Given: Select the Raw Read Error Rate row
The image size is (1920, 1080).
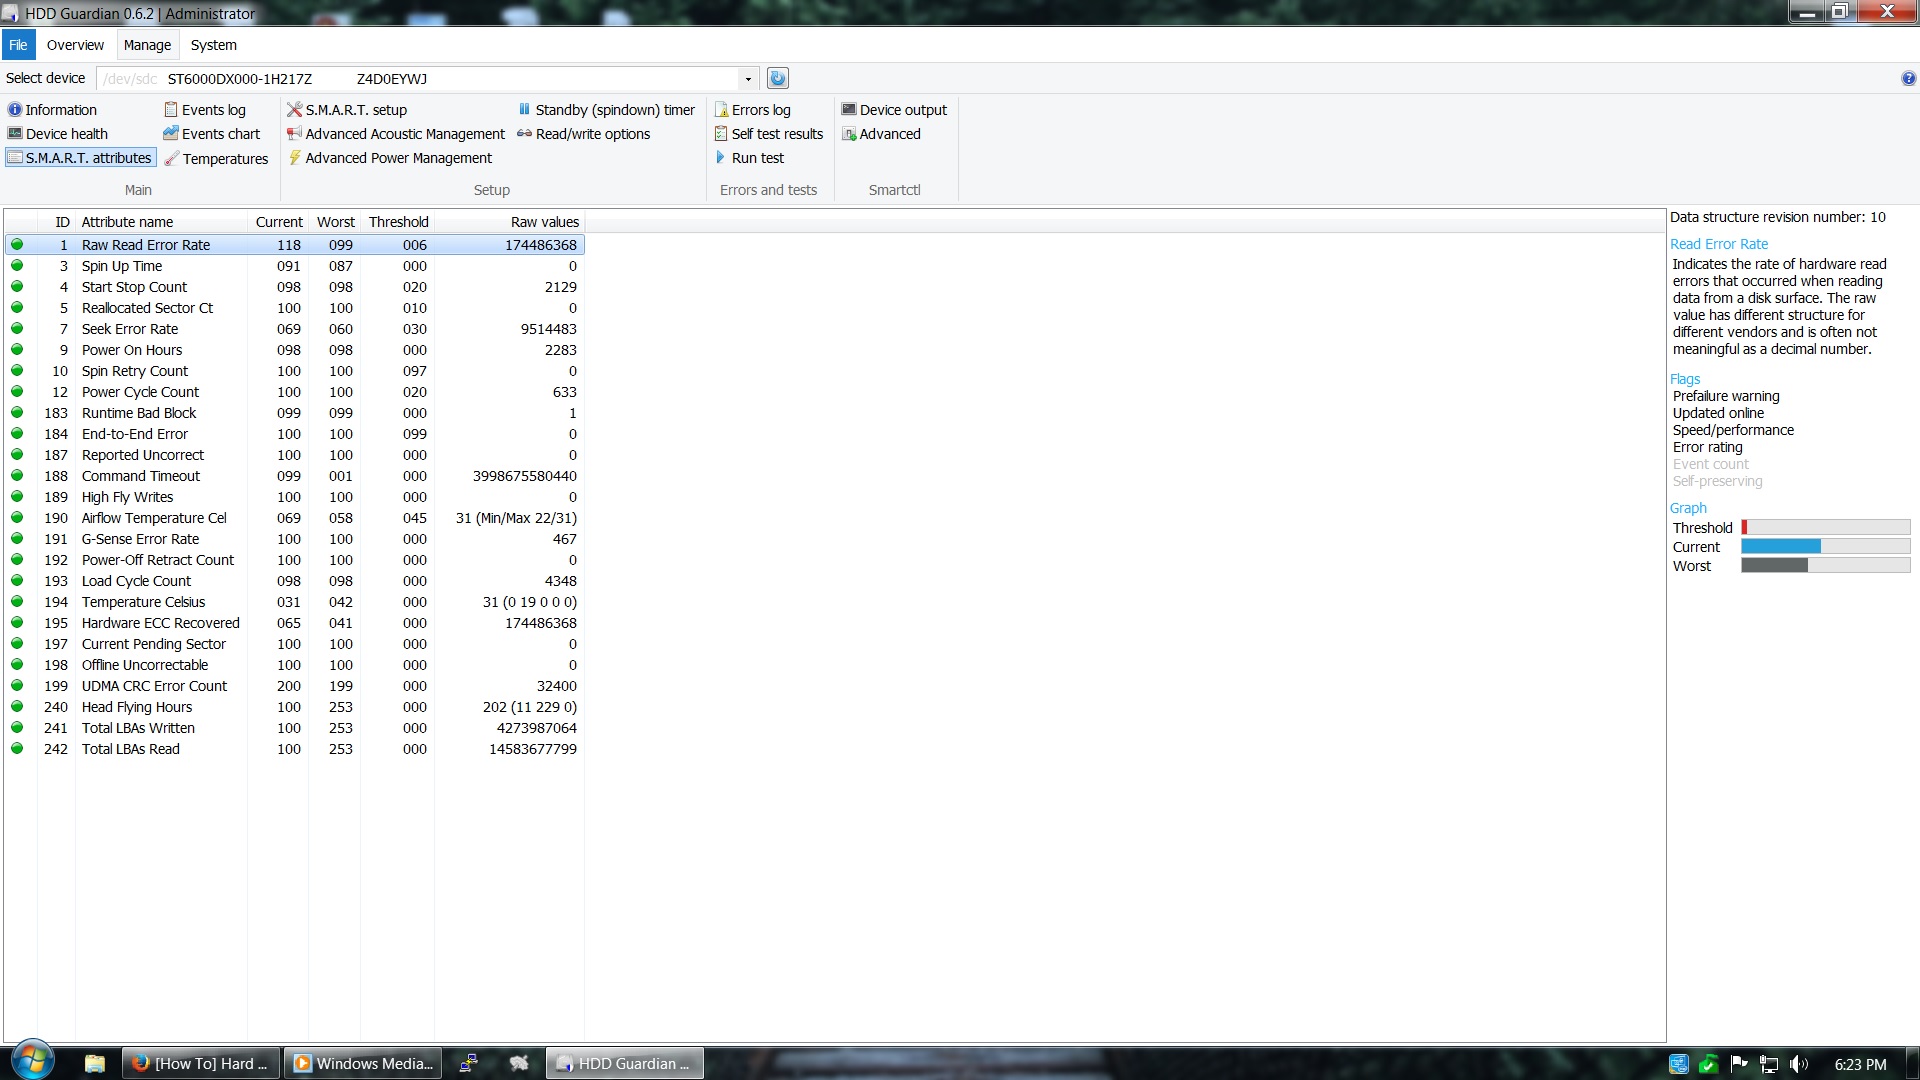Looking at the screenshot, I should 295,245.
